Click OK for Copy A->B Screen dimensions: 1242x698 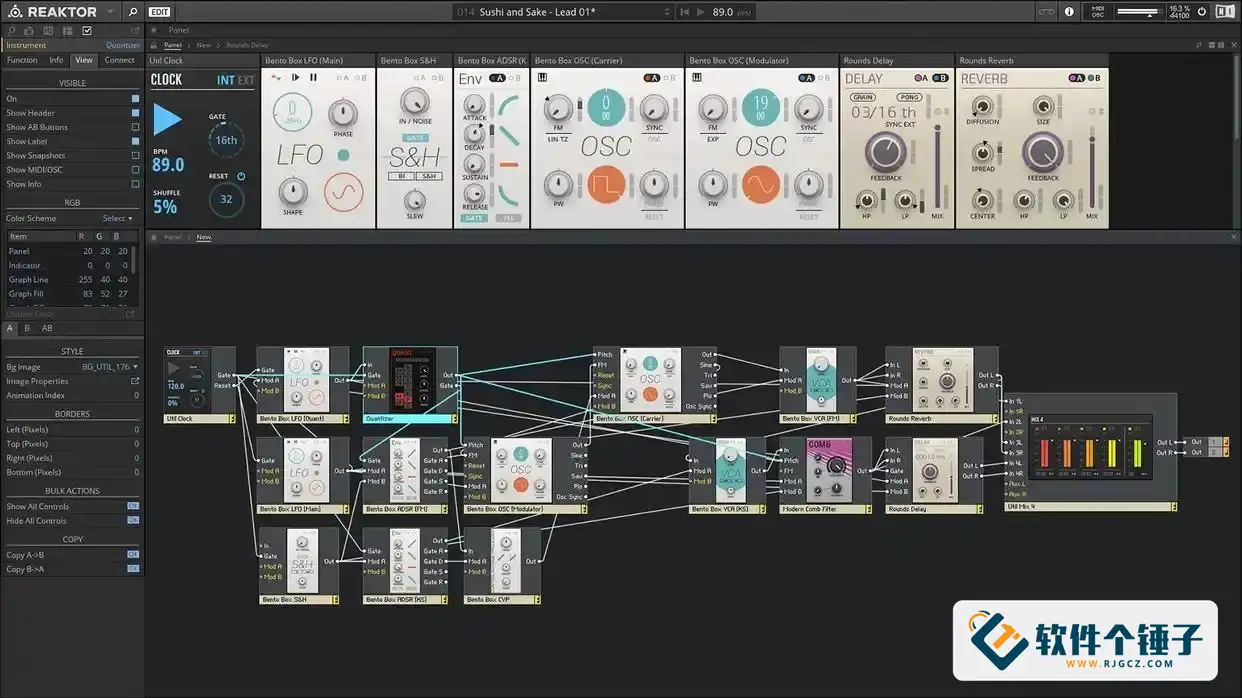[133, 555]
